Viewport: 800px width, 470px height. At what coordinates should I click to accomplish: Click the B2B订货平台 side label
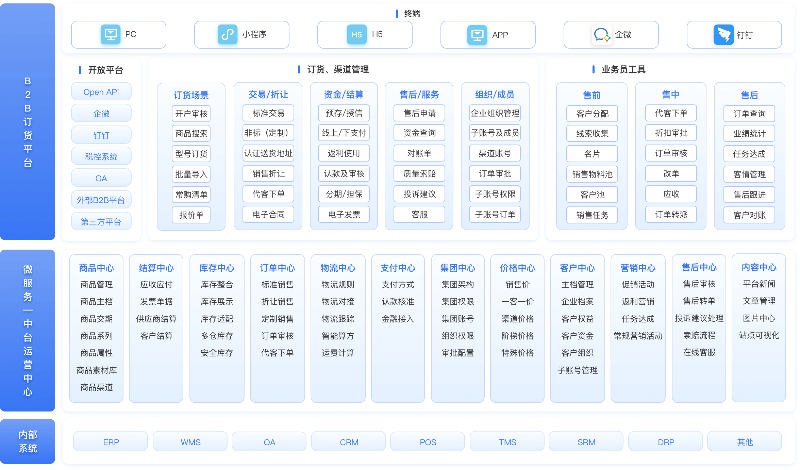point(28,122)
